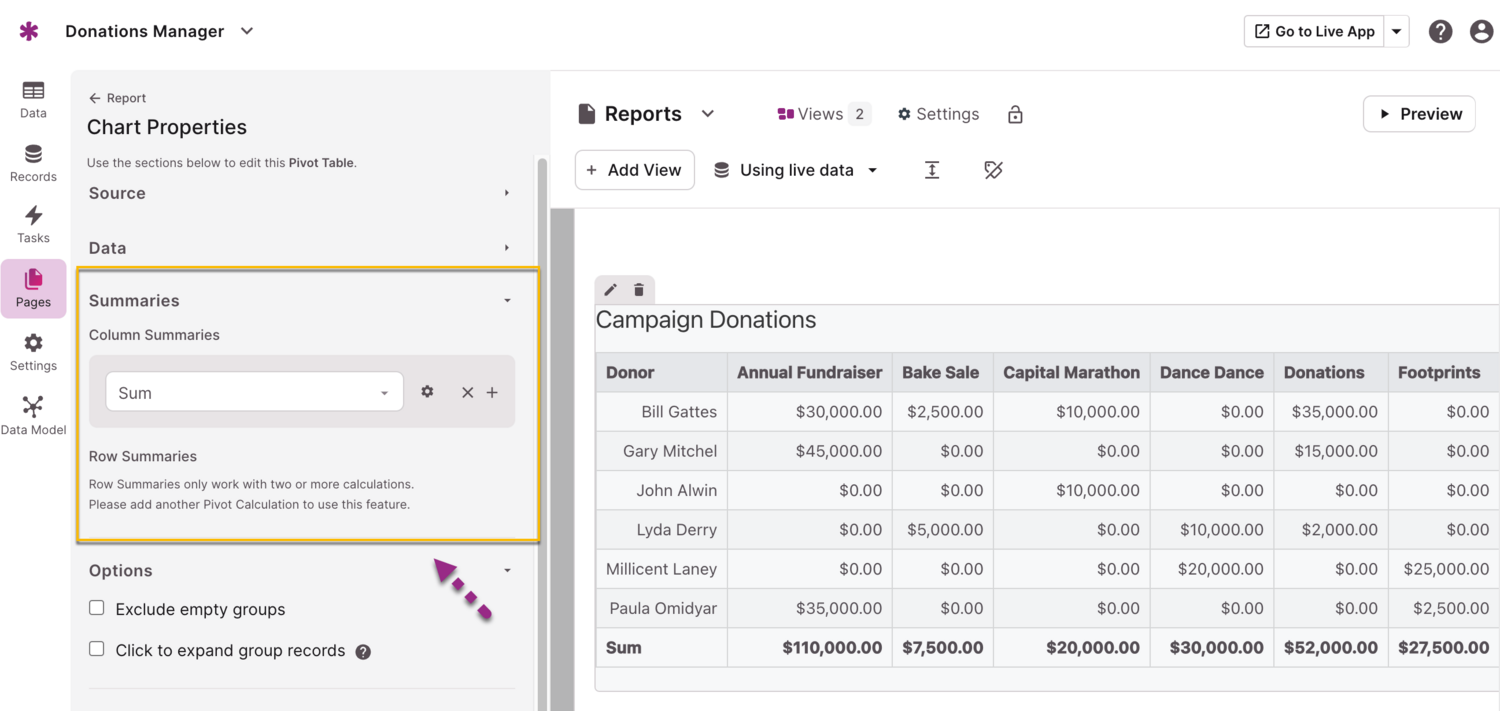Delete the pivot table with trash icon
The image size is (1500, 711).
click(639, 290)
